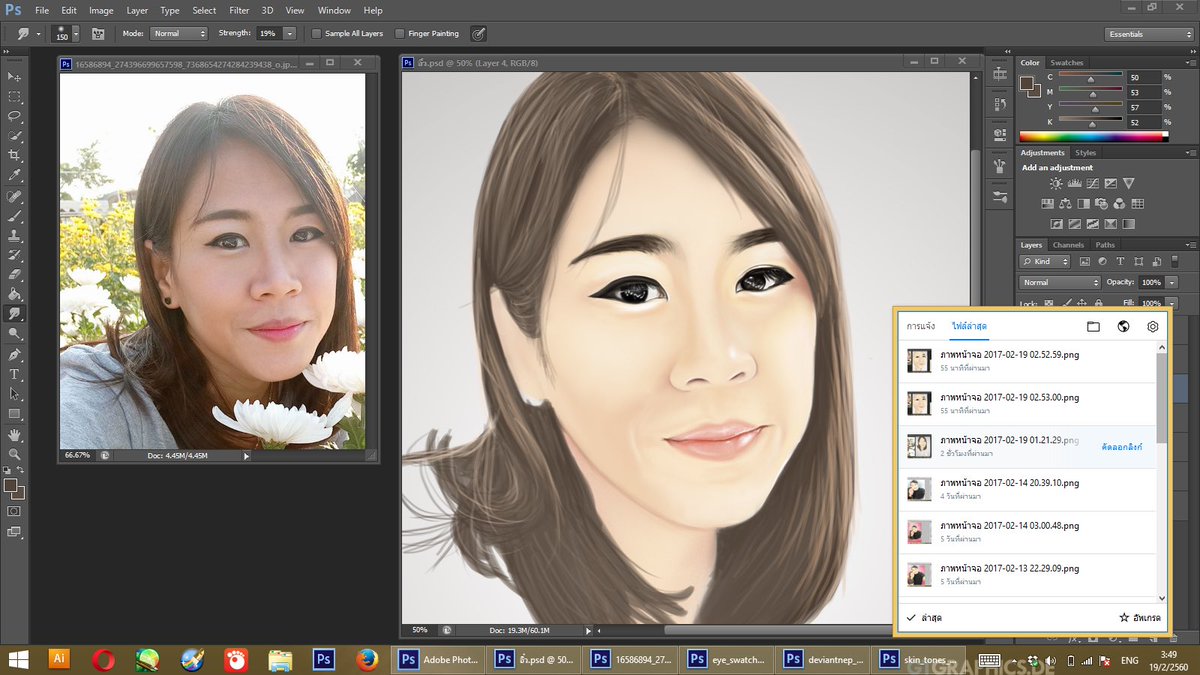Viewport: 1200px width, 675px height.
Task: Open the Window menu
Action: [334, 10]
